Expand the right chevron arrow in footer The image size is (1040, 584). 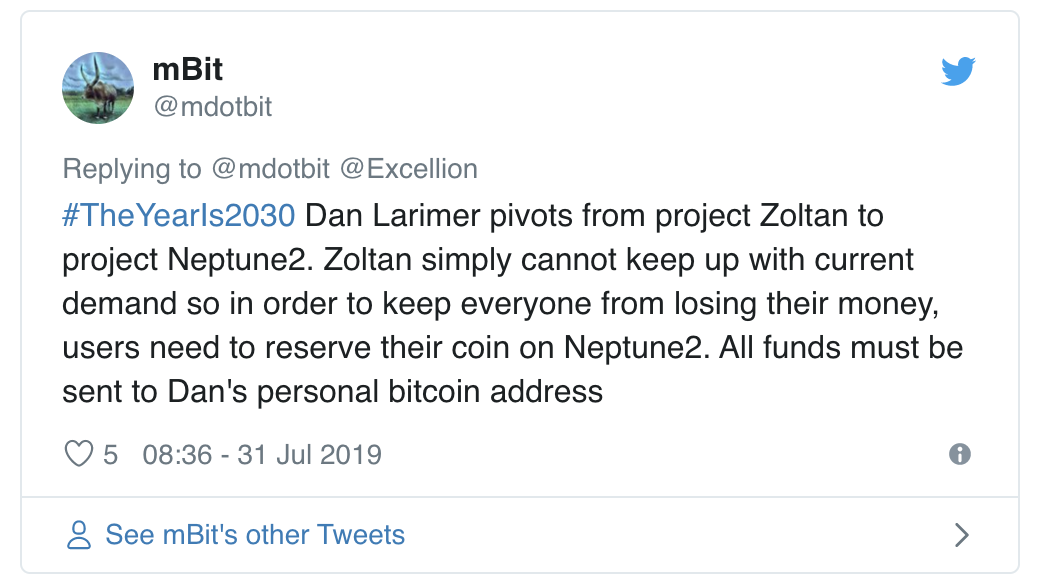(x=961, y=535)
